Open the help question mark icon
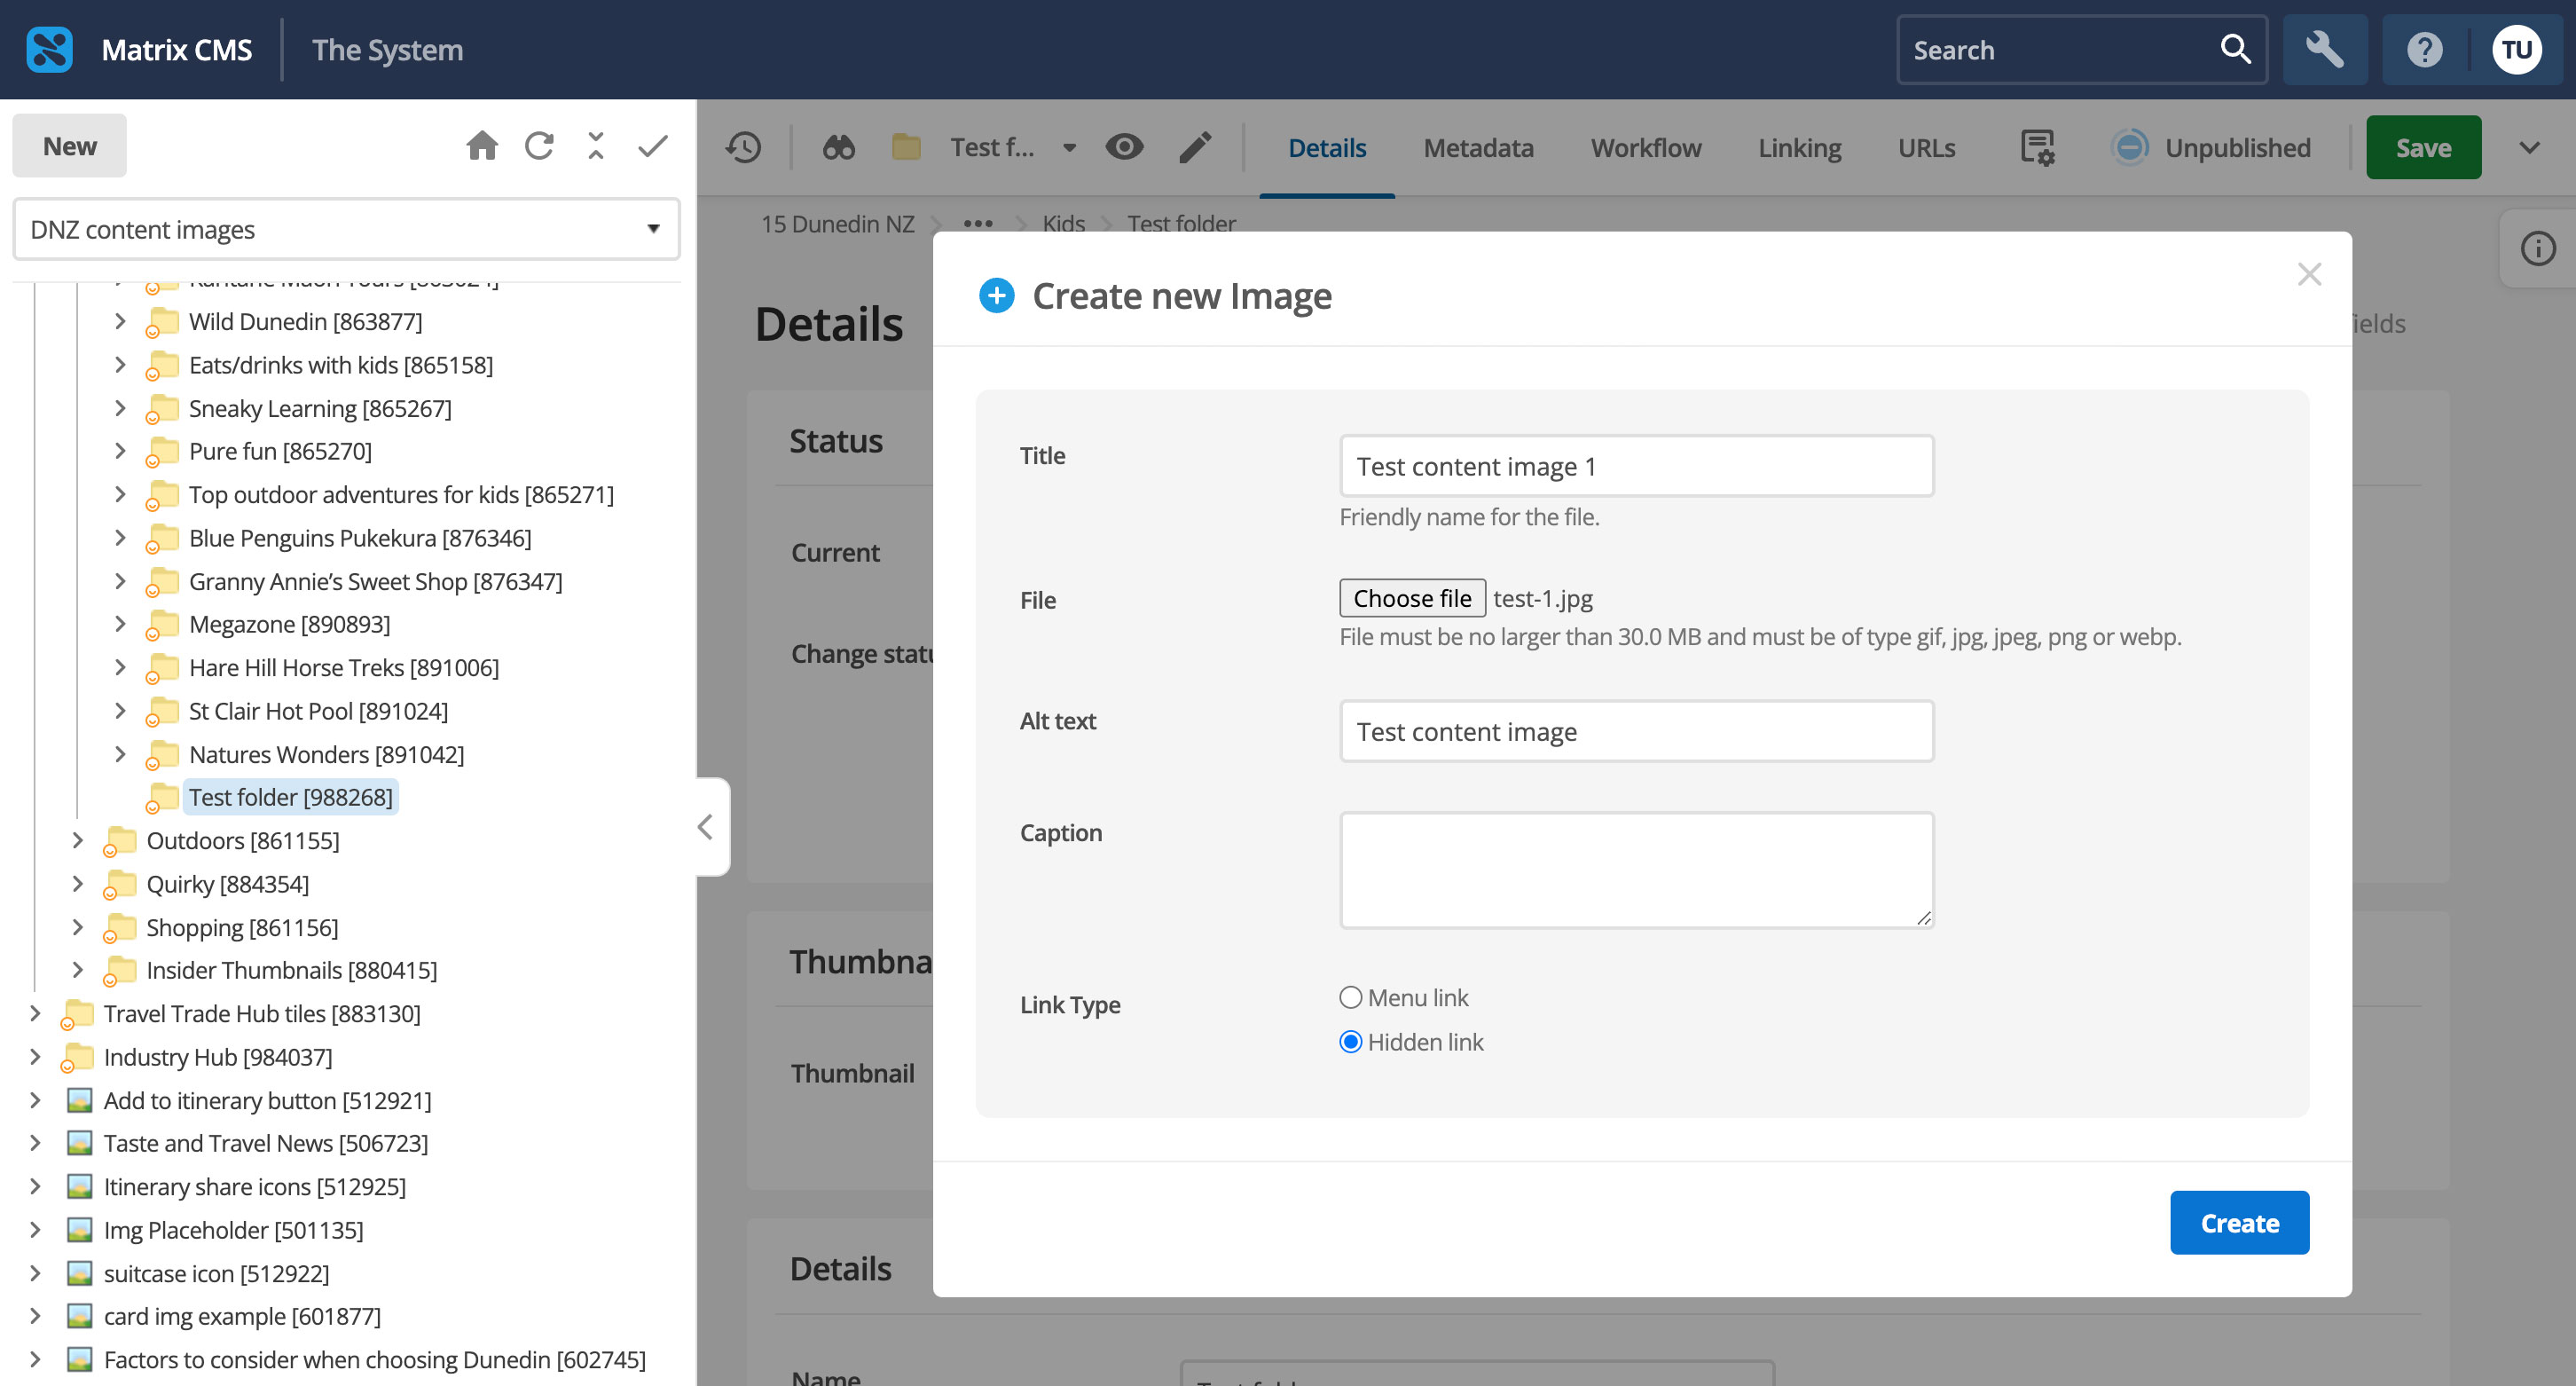This screenshot has width=2576, height=1386. [x=2424, y=49]
